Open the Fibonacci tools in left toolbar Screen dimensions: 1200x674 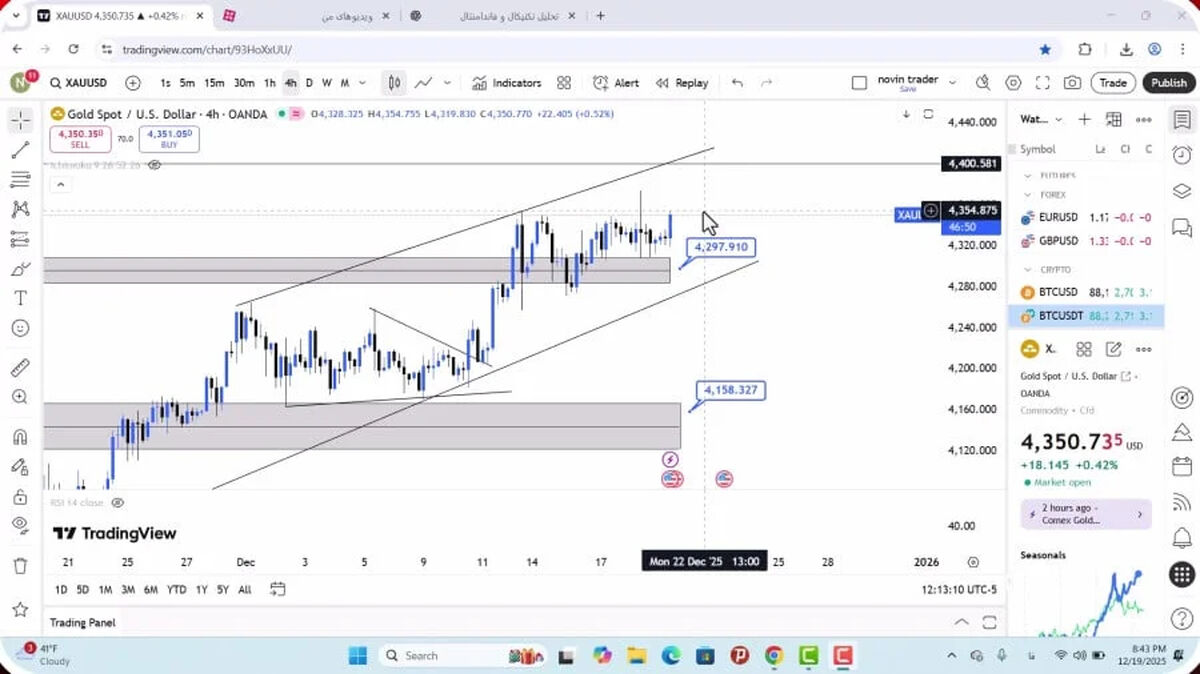[x=20, y=179]
